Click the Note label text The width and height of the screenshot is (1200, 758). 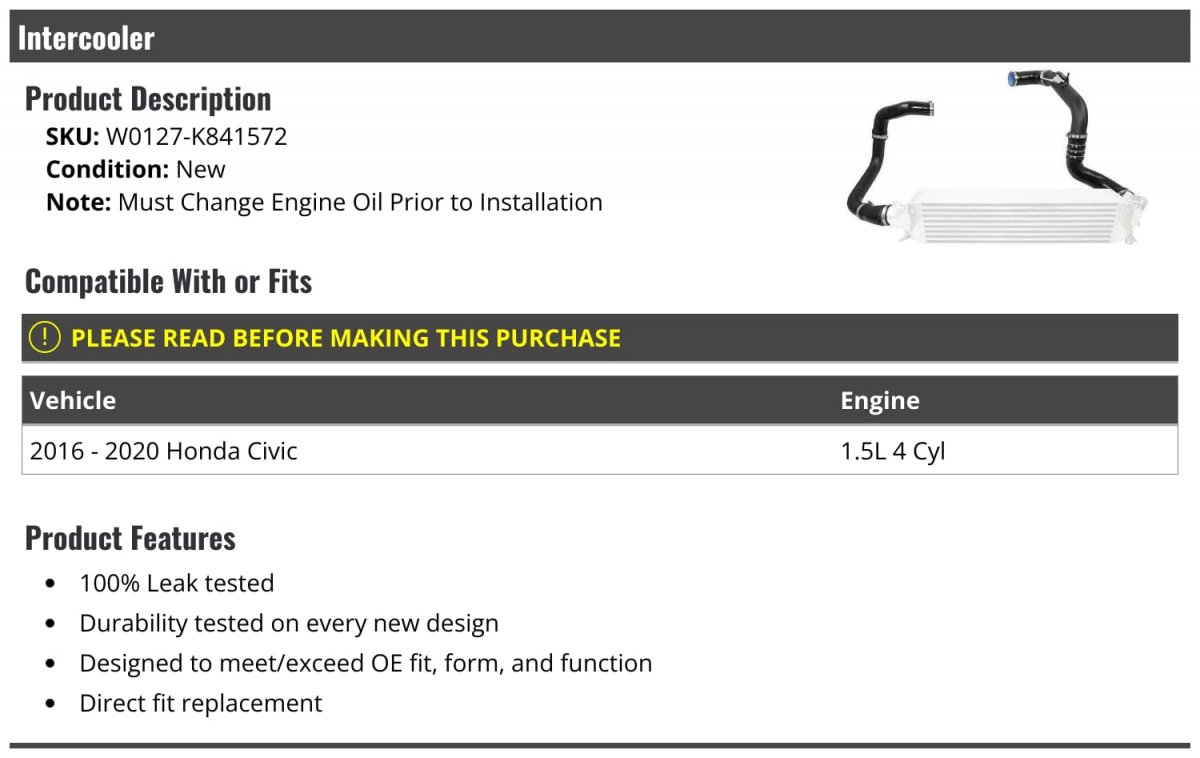[78, 202]
